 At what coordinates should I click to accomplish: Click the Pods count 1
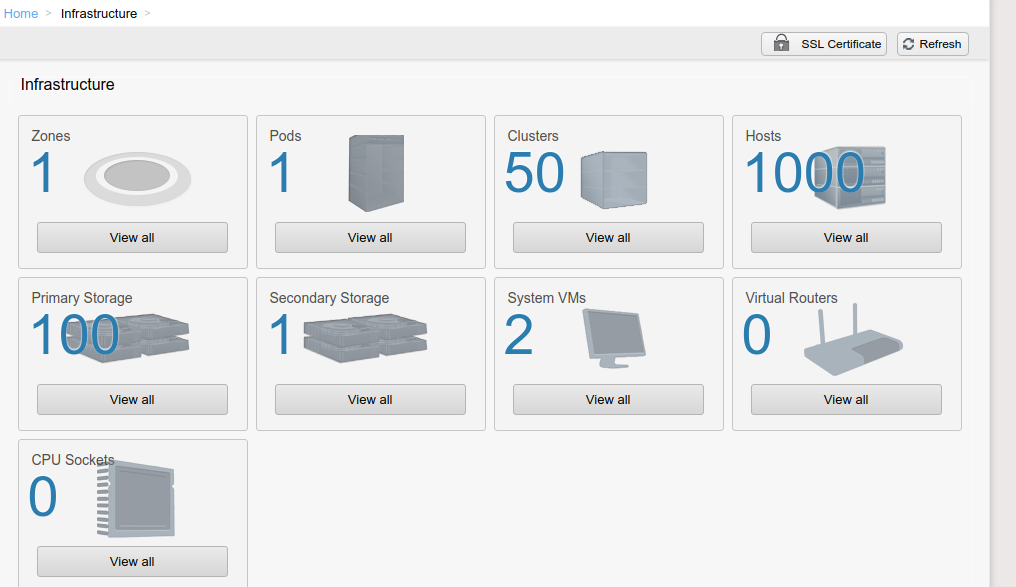pos(280,173)
